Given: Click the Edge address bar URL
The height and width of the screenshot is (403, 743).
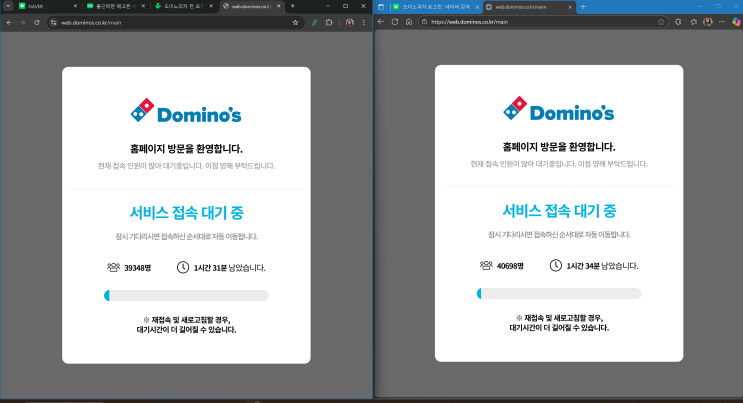Looking at the screenshot, I should pyautogui.click(x=470, y=22).
